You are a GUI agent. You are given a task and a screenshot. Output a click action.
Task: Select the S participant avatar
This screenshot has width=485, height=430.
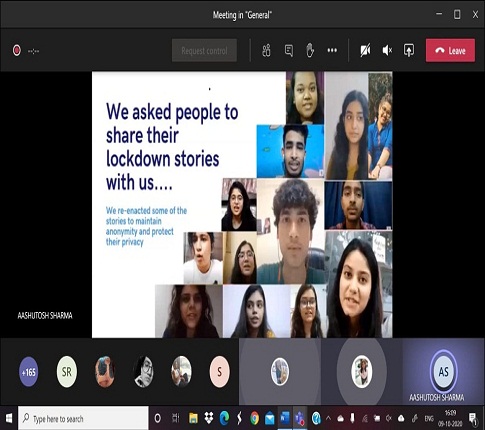pyautogui.click(x=219, y=372)
